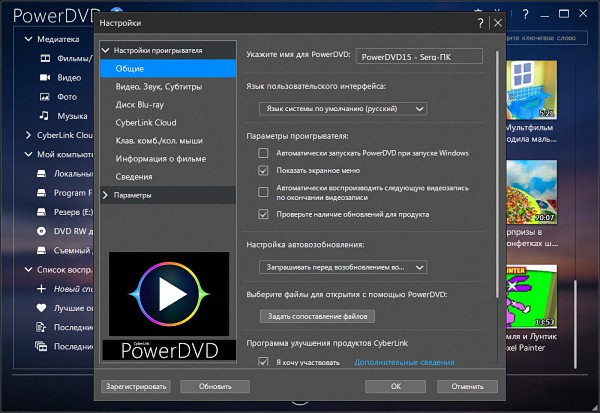Toggle Показать экранное меню checkbox
Image resolution: width=600 pixels, height=413 pixels.
(x=263, y=170)
